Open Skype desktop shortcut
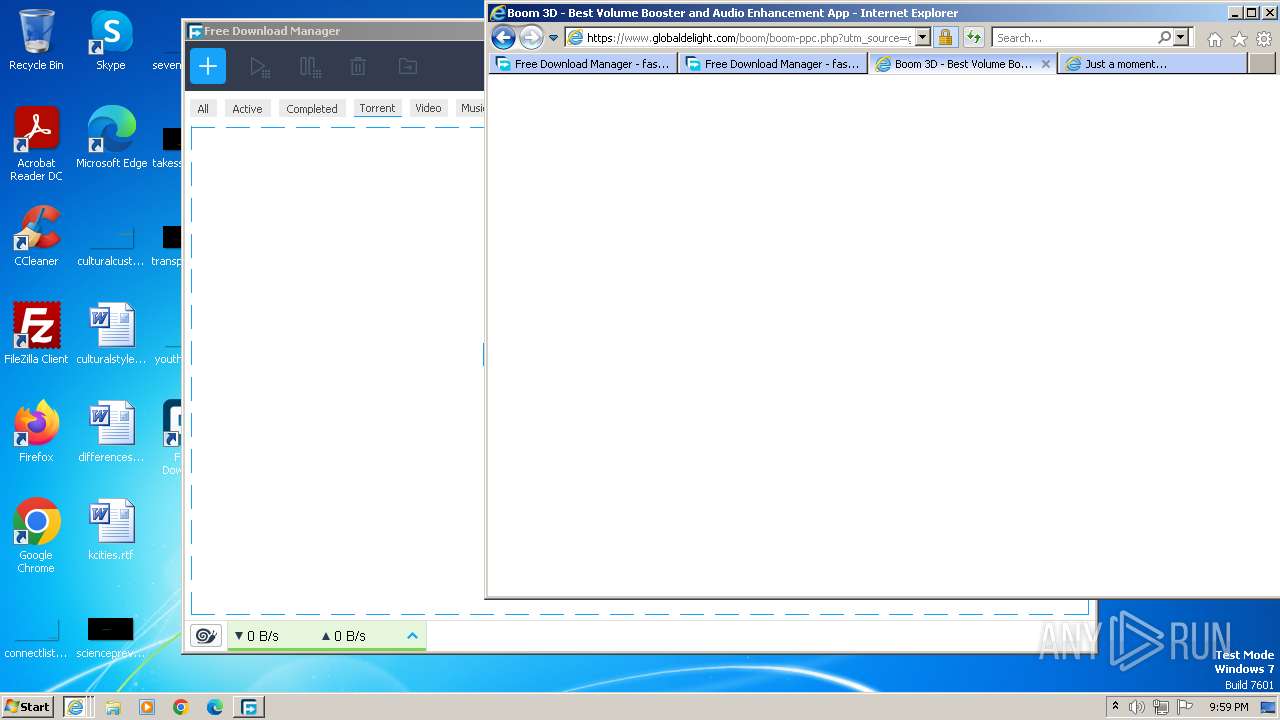 point(110,41)
